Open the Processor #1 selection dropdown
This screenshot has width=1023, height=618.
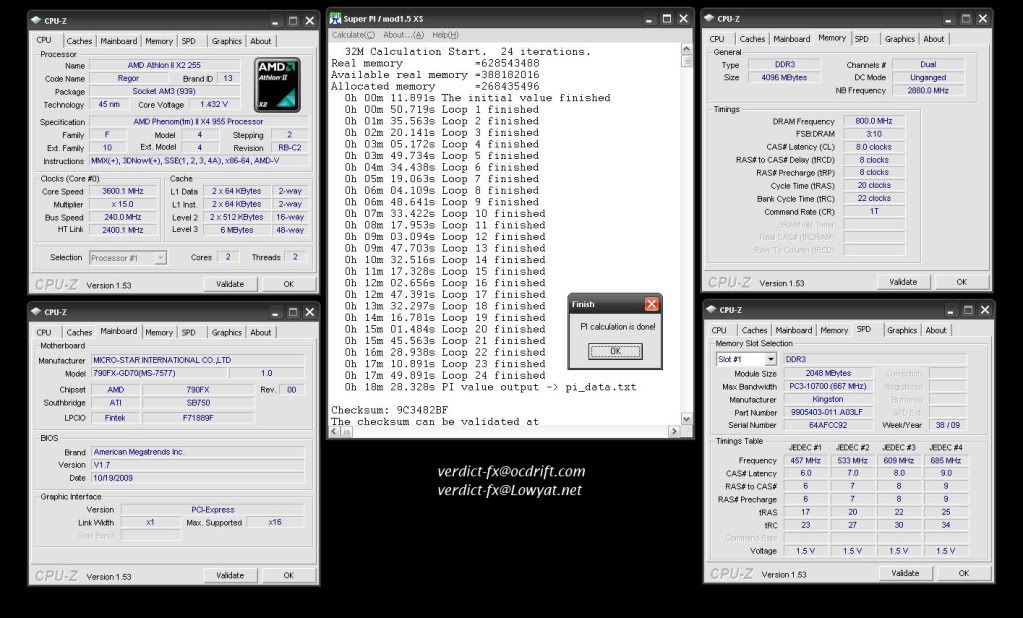160,258
